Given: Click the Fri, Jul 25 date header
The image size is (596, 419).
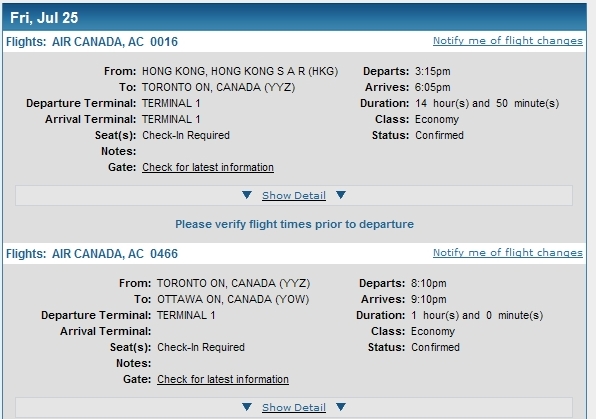Looking at the screenshot, I should click(44, 18).
